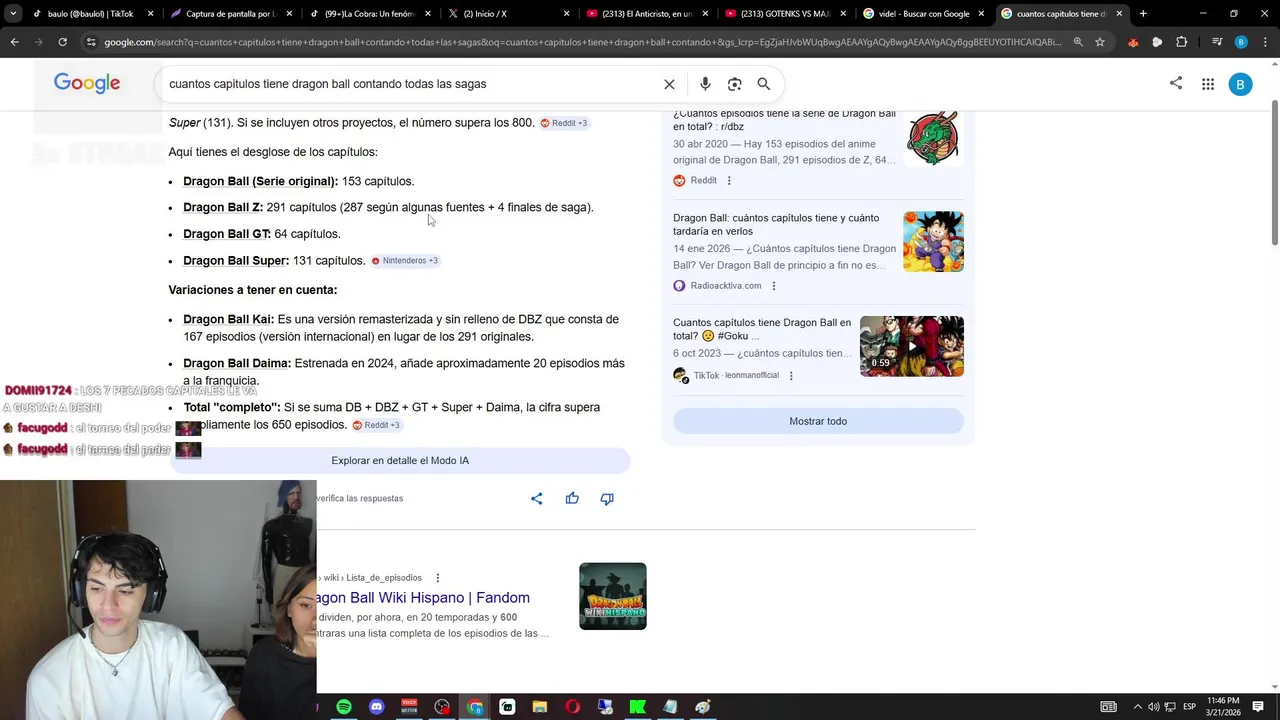
Task: Bookmark this page with the star
Action: tap(1100, 42)
